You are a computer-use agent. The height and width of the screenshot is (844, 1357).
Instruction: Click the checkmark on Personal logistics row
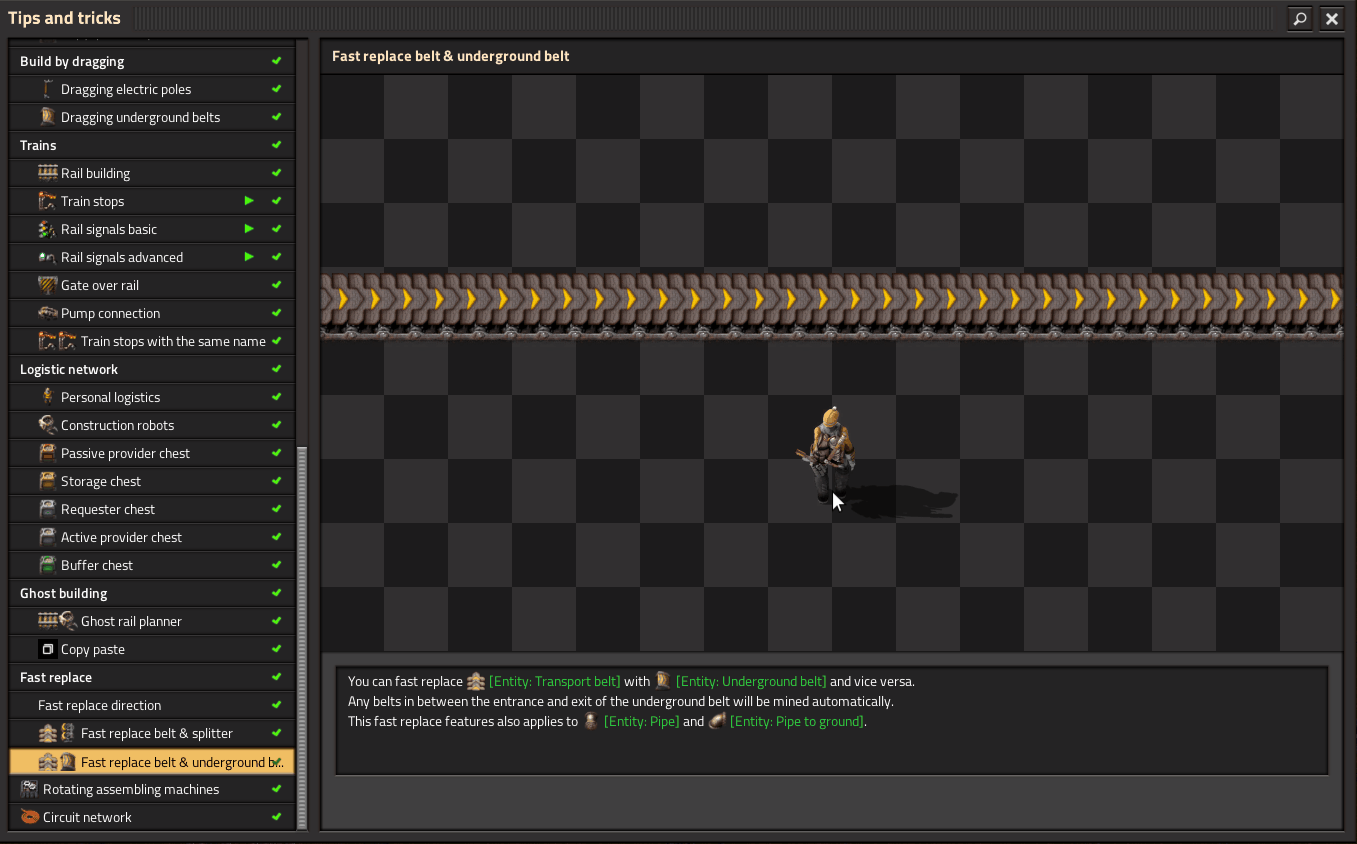coord(277,397)
